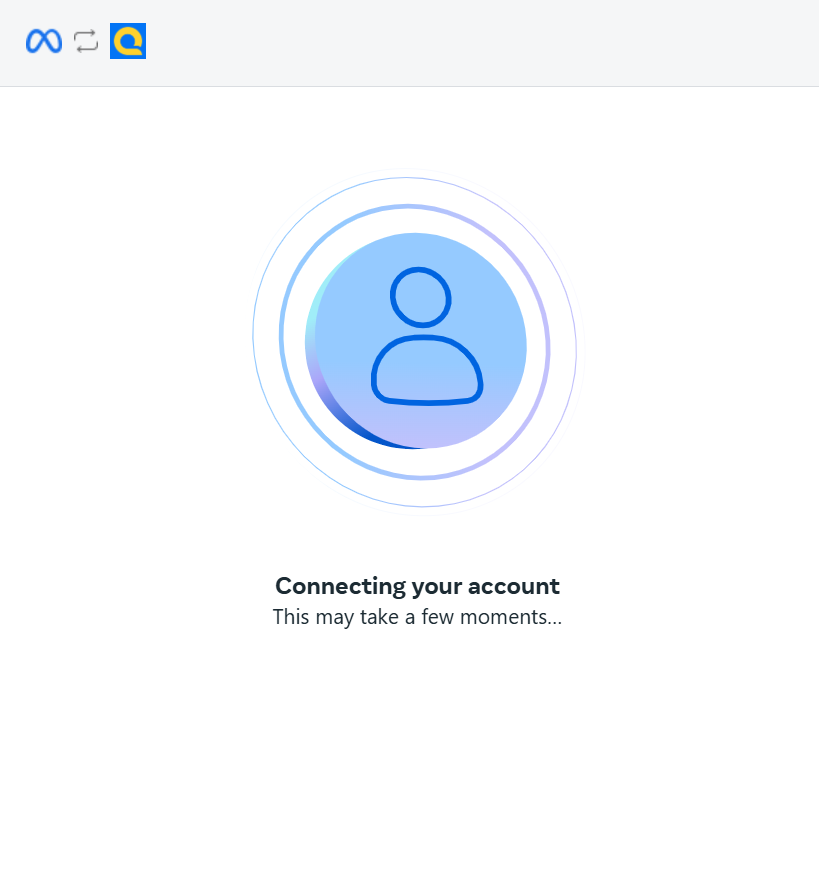Viewport: 819px width, 871px height.
Task: Click the "Connecting your account" heading
Action: pyautogui.click(x=417, y=586)
